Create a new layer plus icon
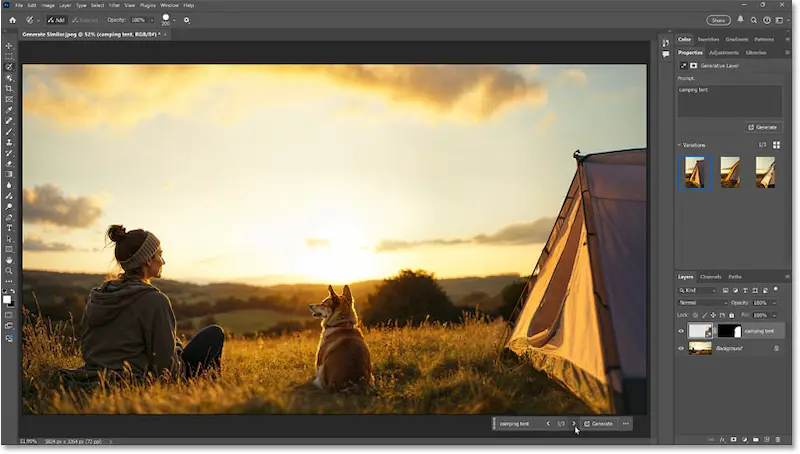Viewport: 800px width, 454px height. [767, 439]
